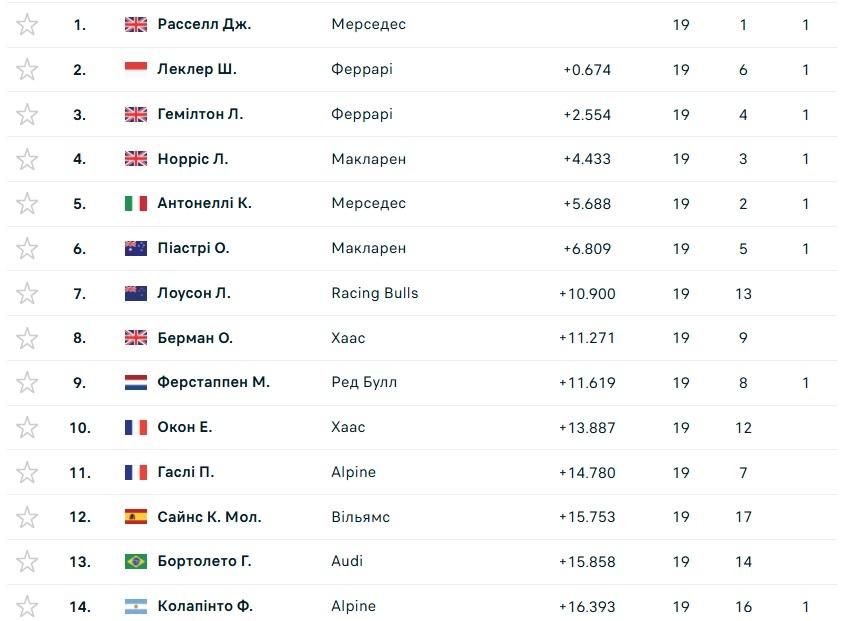Click the star in Окон Е. row
Viewport: 847px width, 621px height.
point(27,428)
